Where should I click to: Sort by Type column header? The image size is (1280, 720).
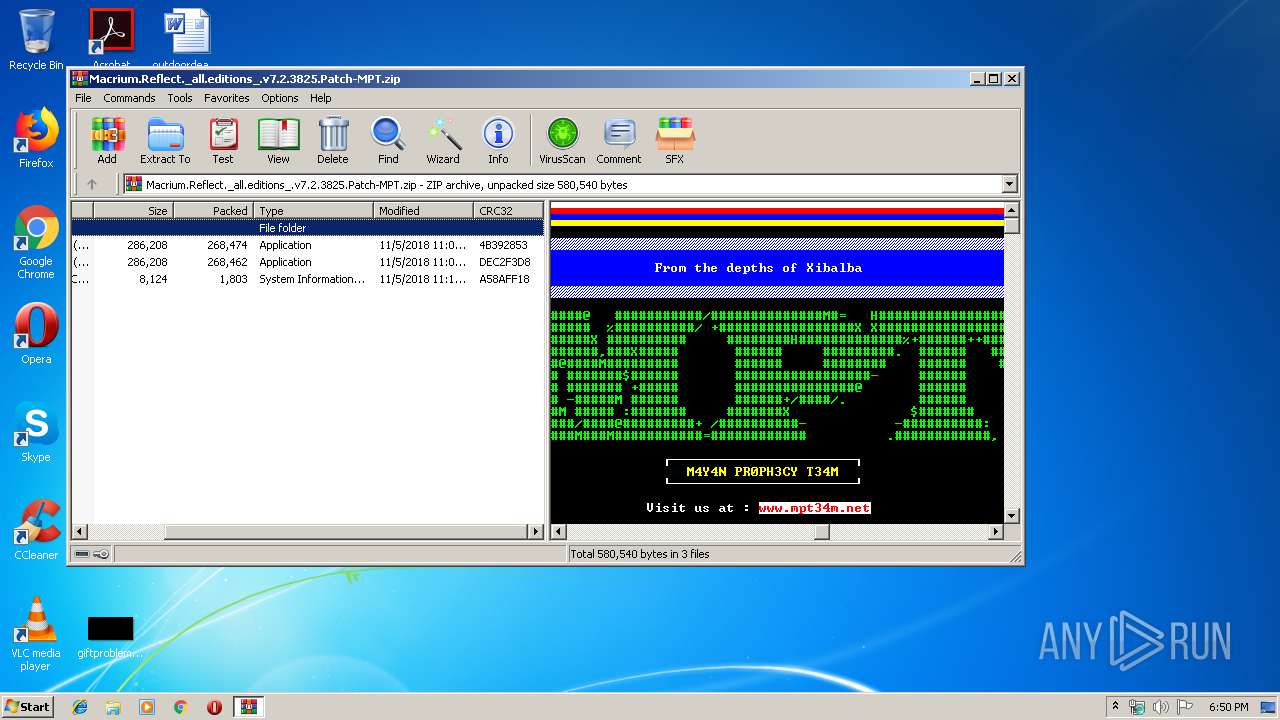313,210
